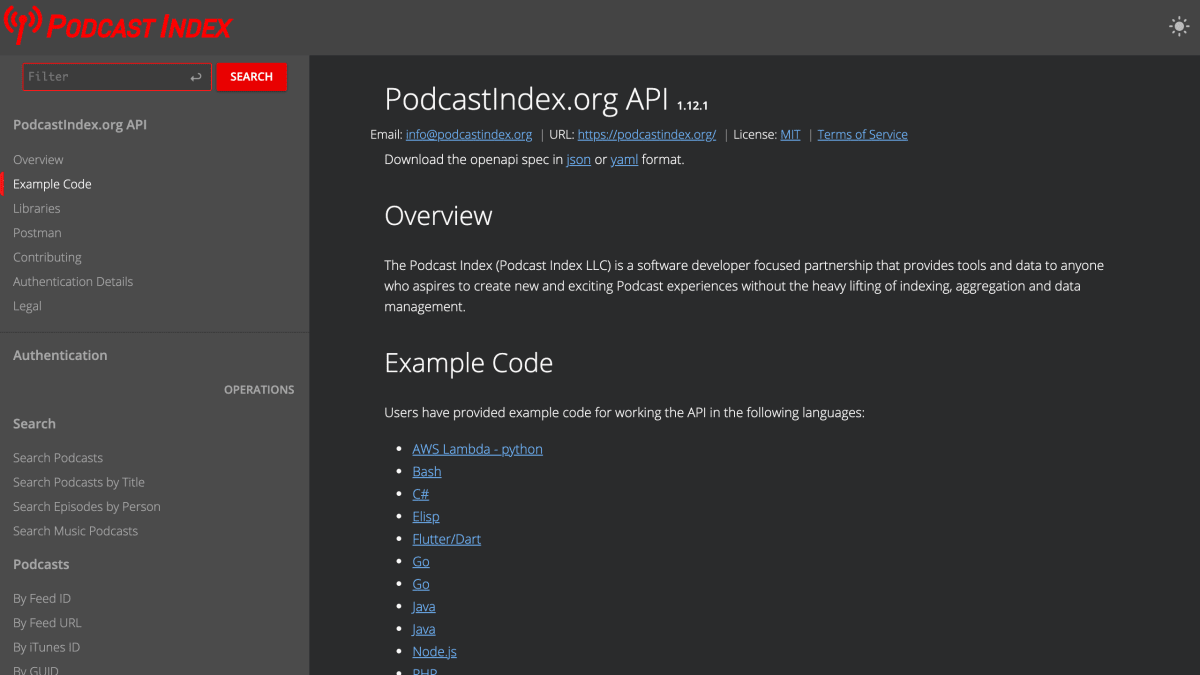The width and height of the screenshot is (1200, 675).
Task: Open the Search Podcasts operation
Action: 58,458
